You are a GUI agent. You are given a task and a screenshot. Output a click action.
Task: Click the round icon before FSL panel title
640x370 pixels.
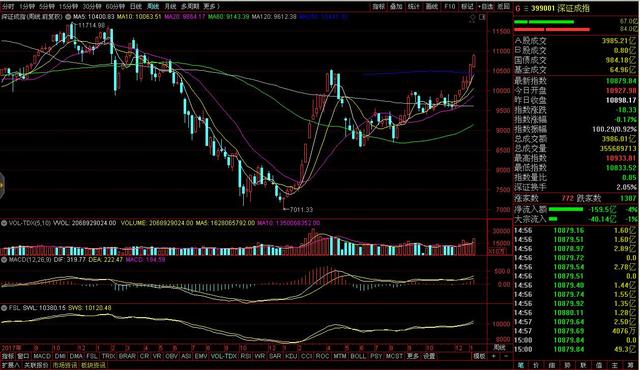[x=4, y=308]
